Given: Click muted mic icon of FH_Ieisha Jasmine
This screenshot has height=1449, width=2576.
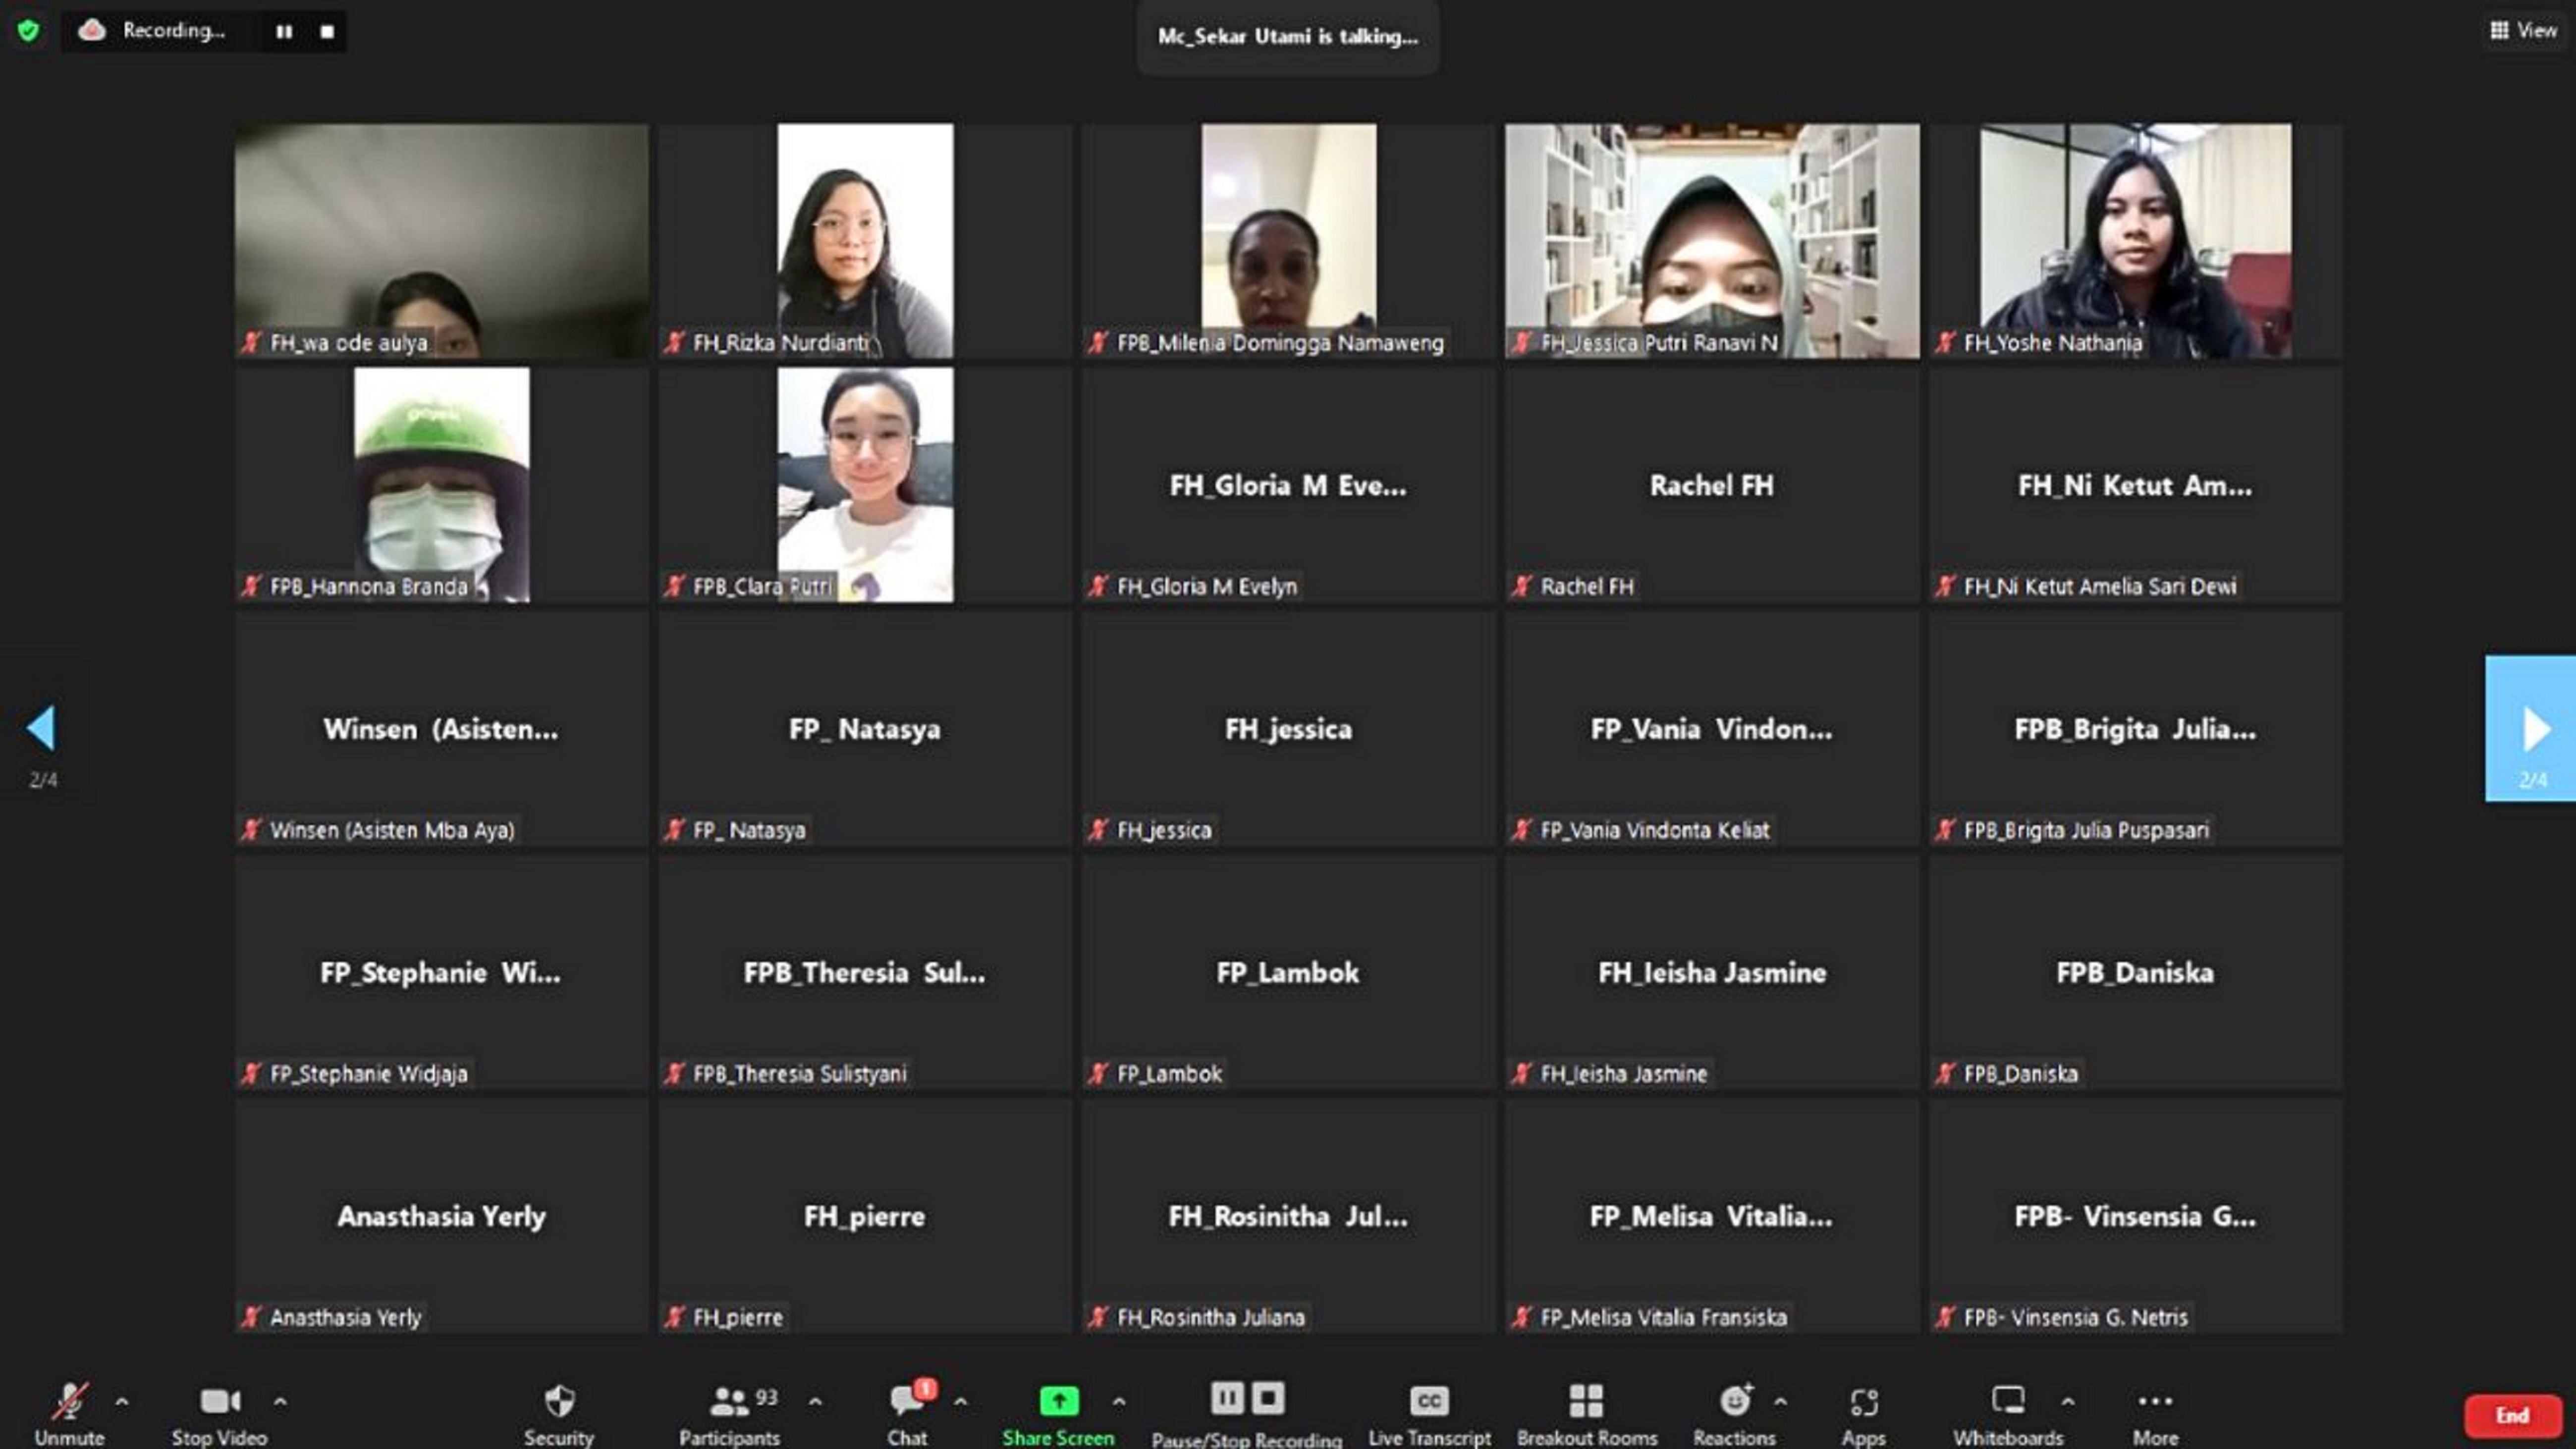Looking at the screenshot, I should point(1522,1073).
